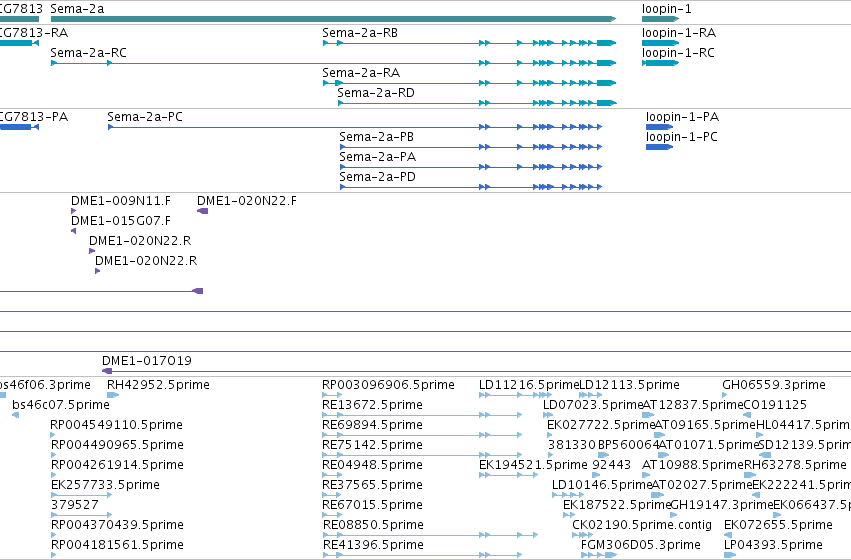Click the RP004370439.5prime EST label

pyautogui.click(x=117, y=525)
